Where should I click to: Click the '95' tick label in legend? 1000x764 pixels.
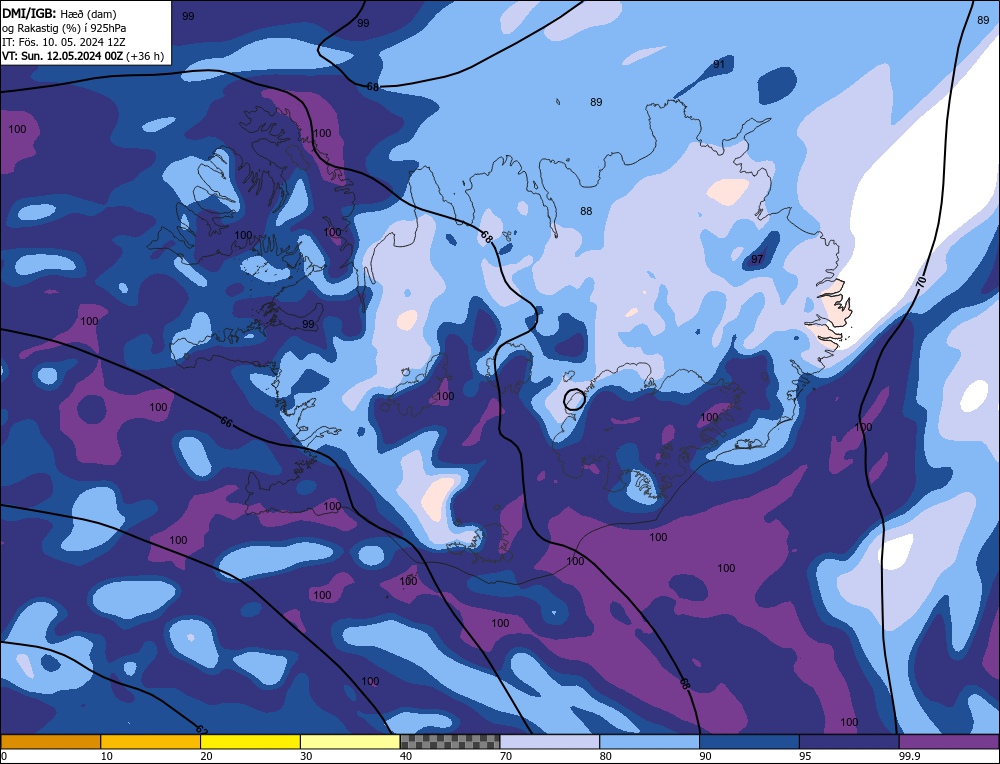coord(805,756)
